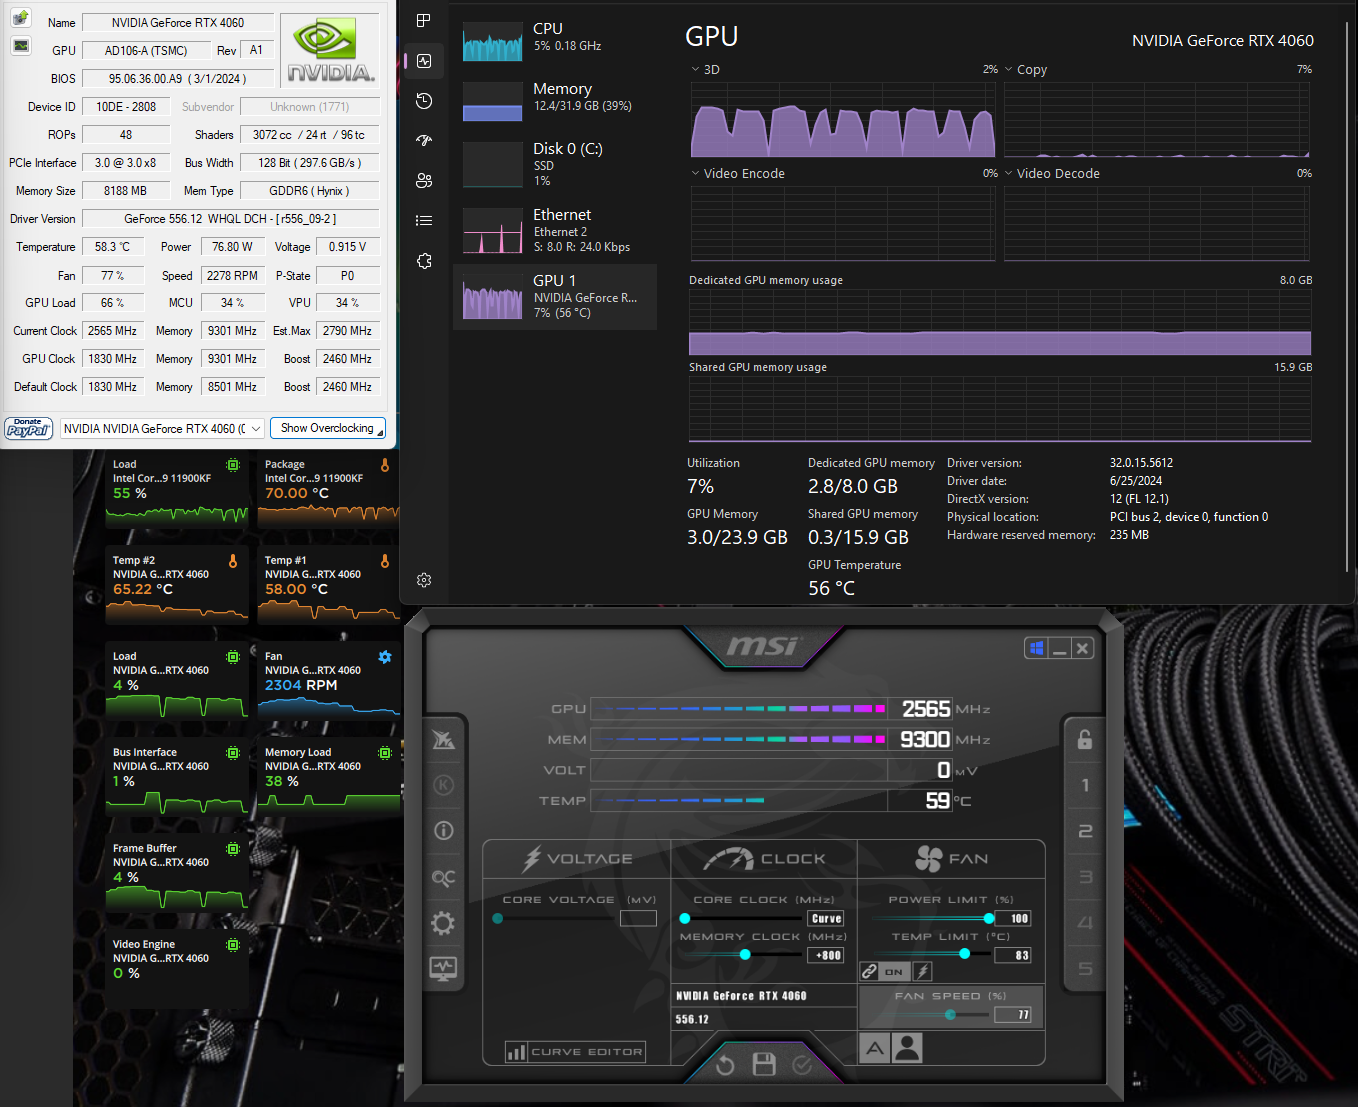
Task: Toggle power and temp limit link
Action: coord(870,971)
